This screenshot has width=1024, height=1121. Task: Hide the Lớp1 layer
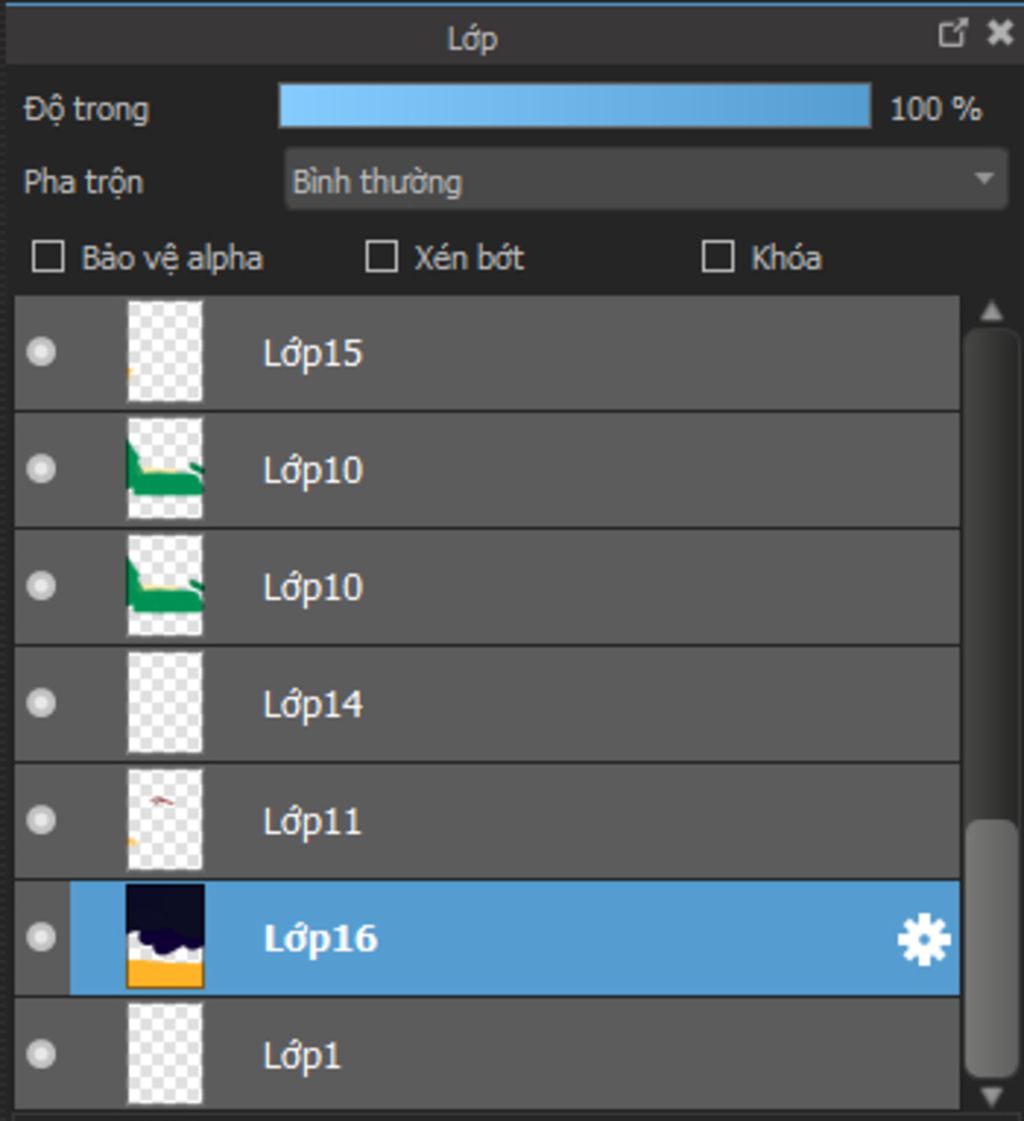coord(41,1053)
